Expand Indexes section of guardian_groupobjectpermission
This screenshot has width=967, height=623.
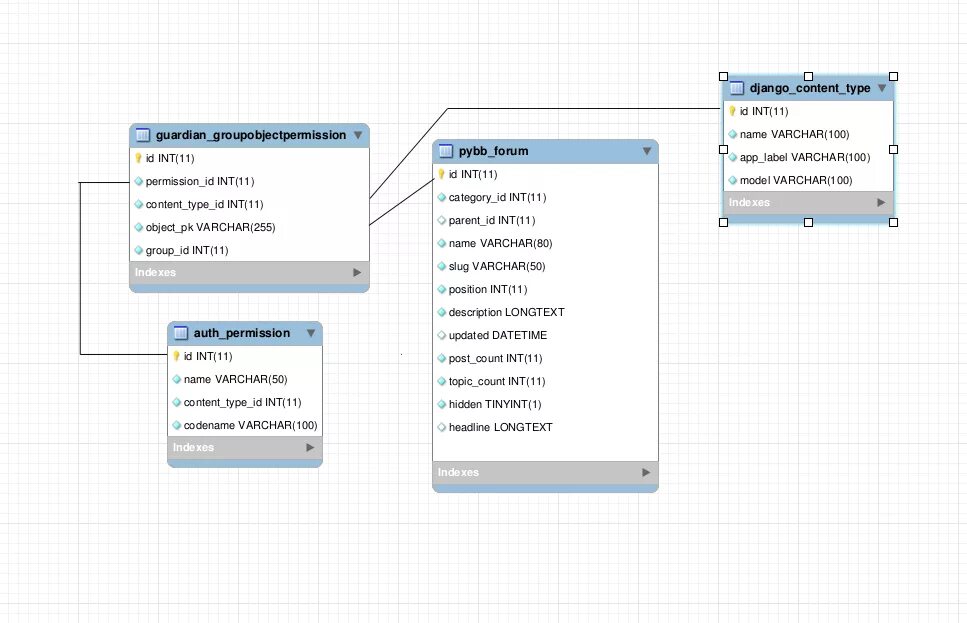[x=357, y=273]
